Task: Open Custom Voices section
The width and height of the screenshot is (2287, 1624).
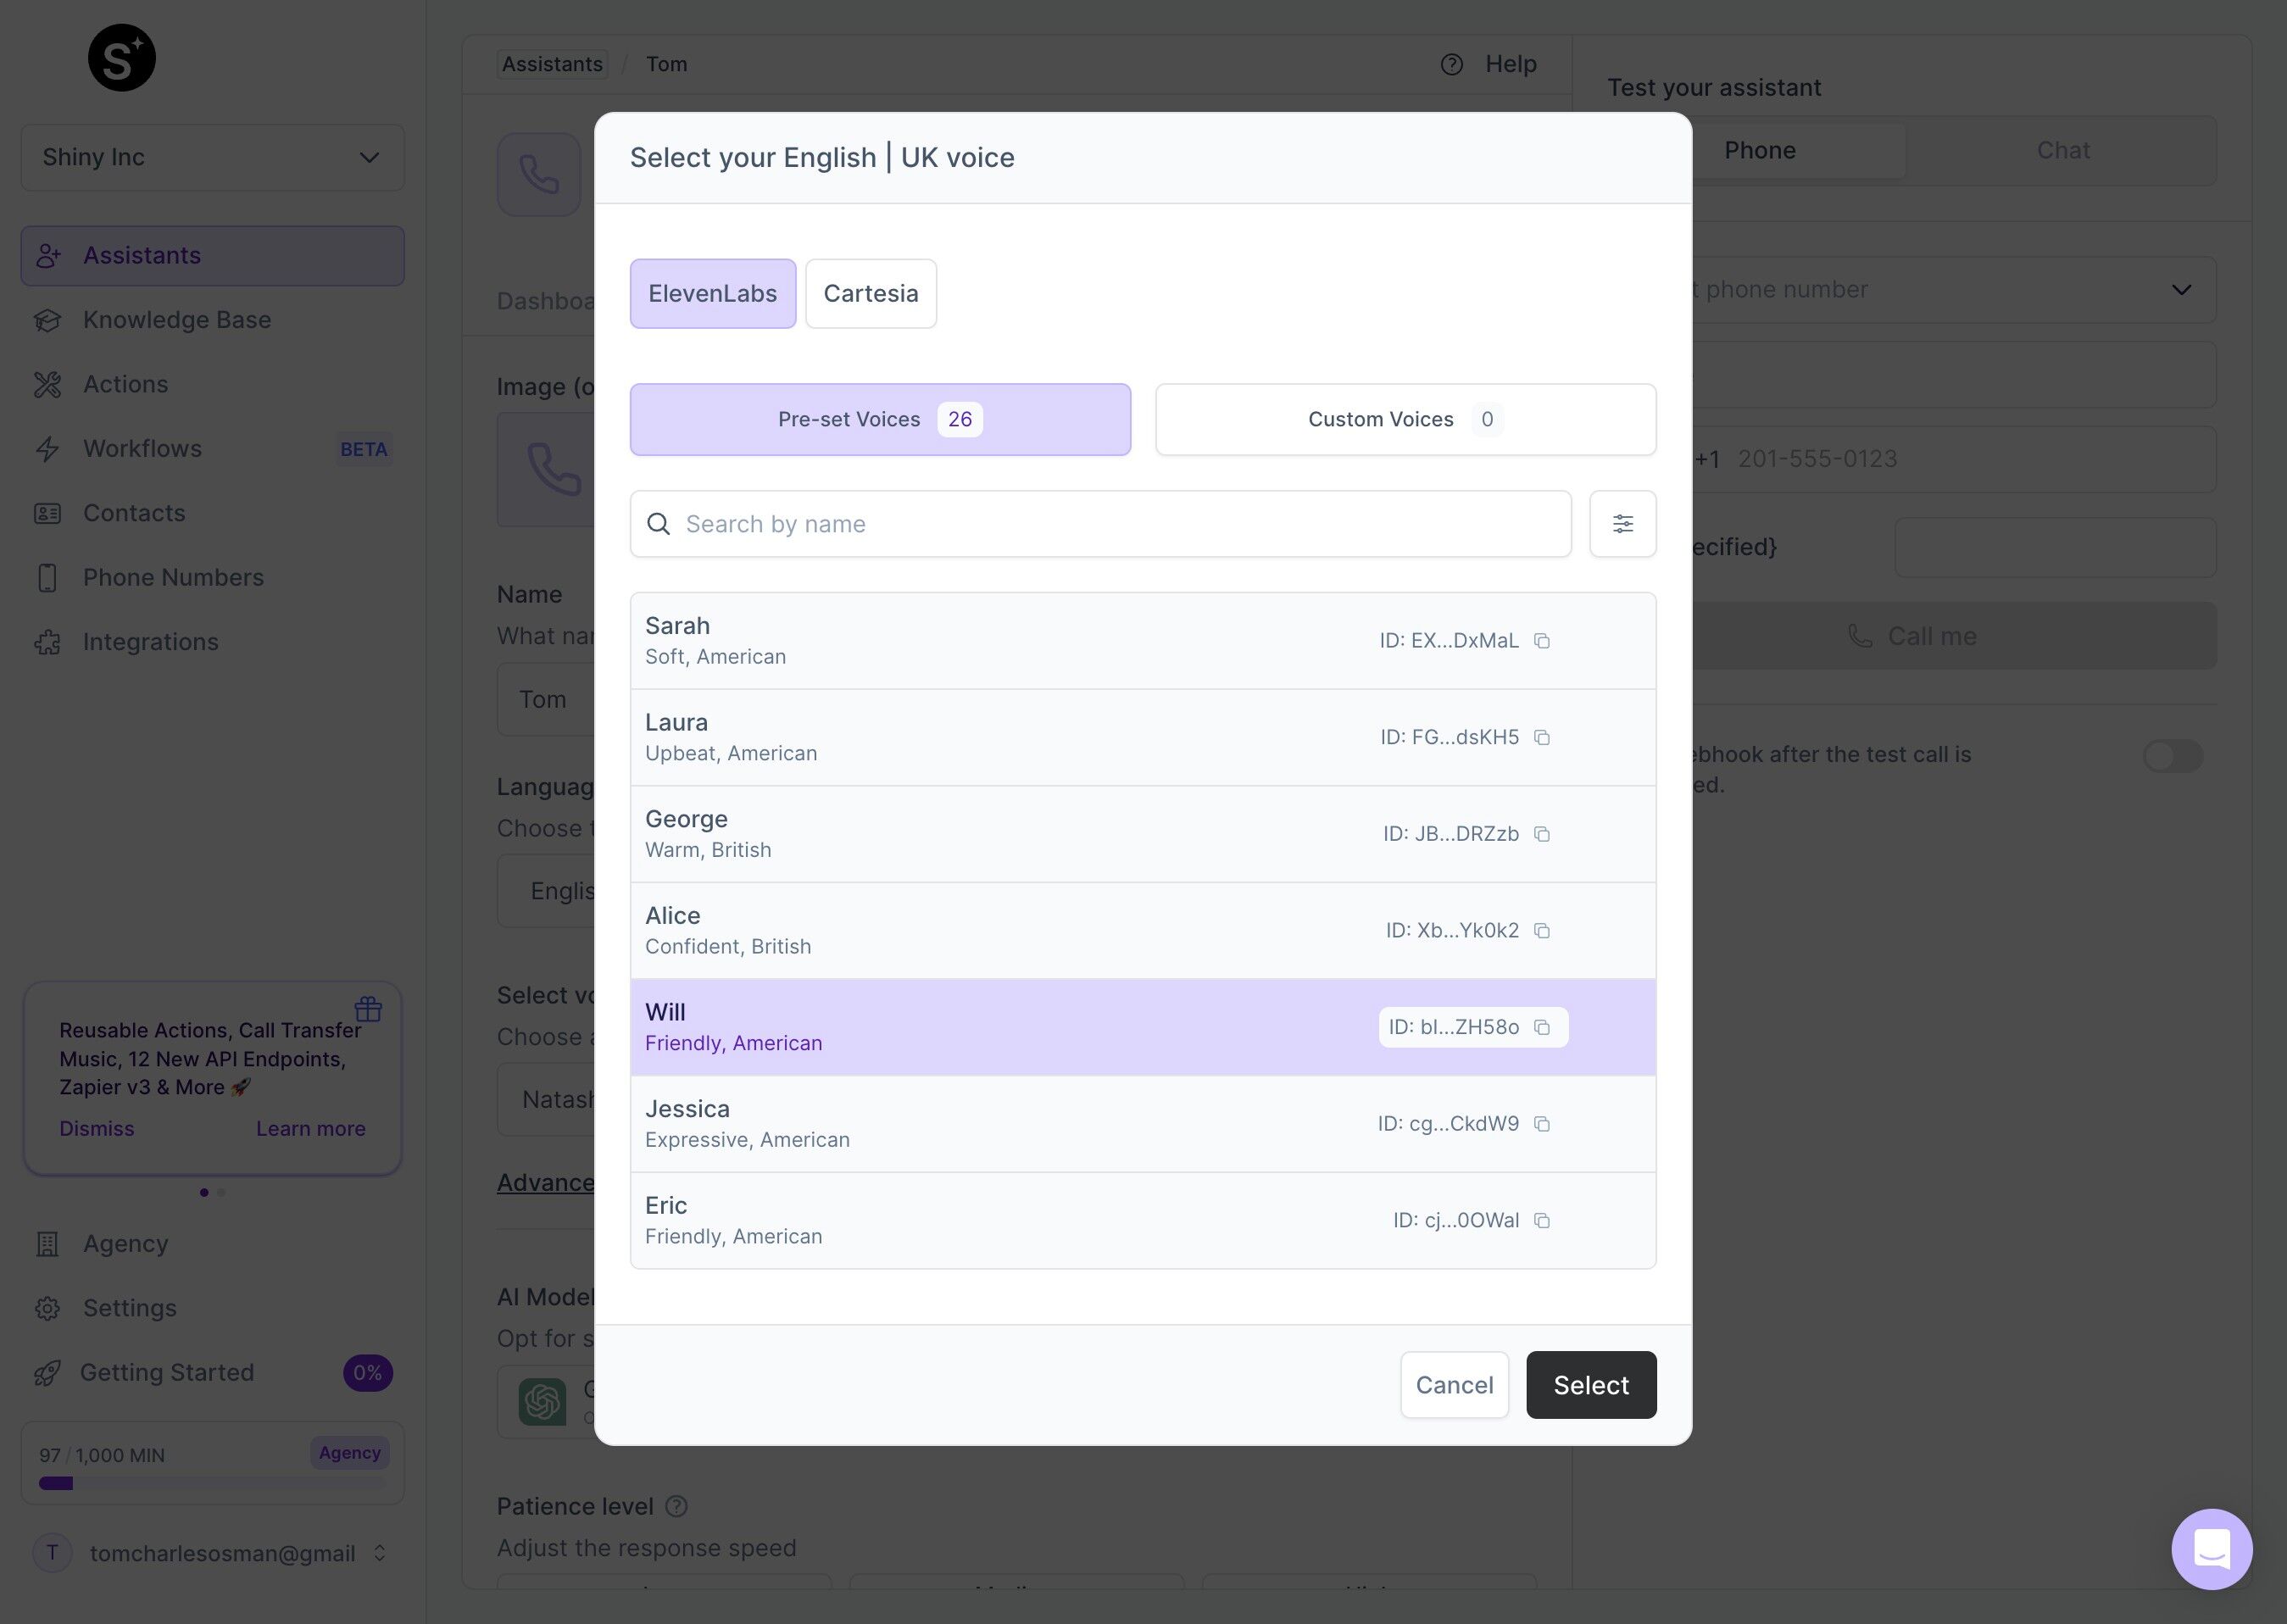Action: click(1406, 419)
